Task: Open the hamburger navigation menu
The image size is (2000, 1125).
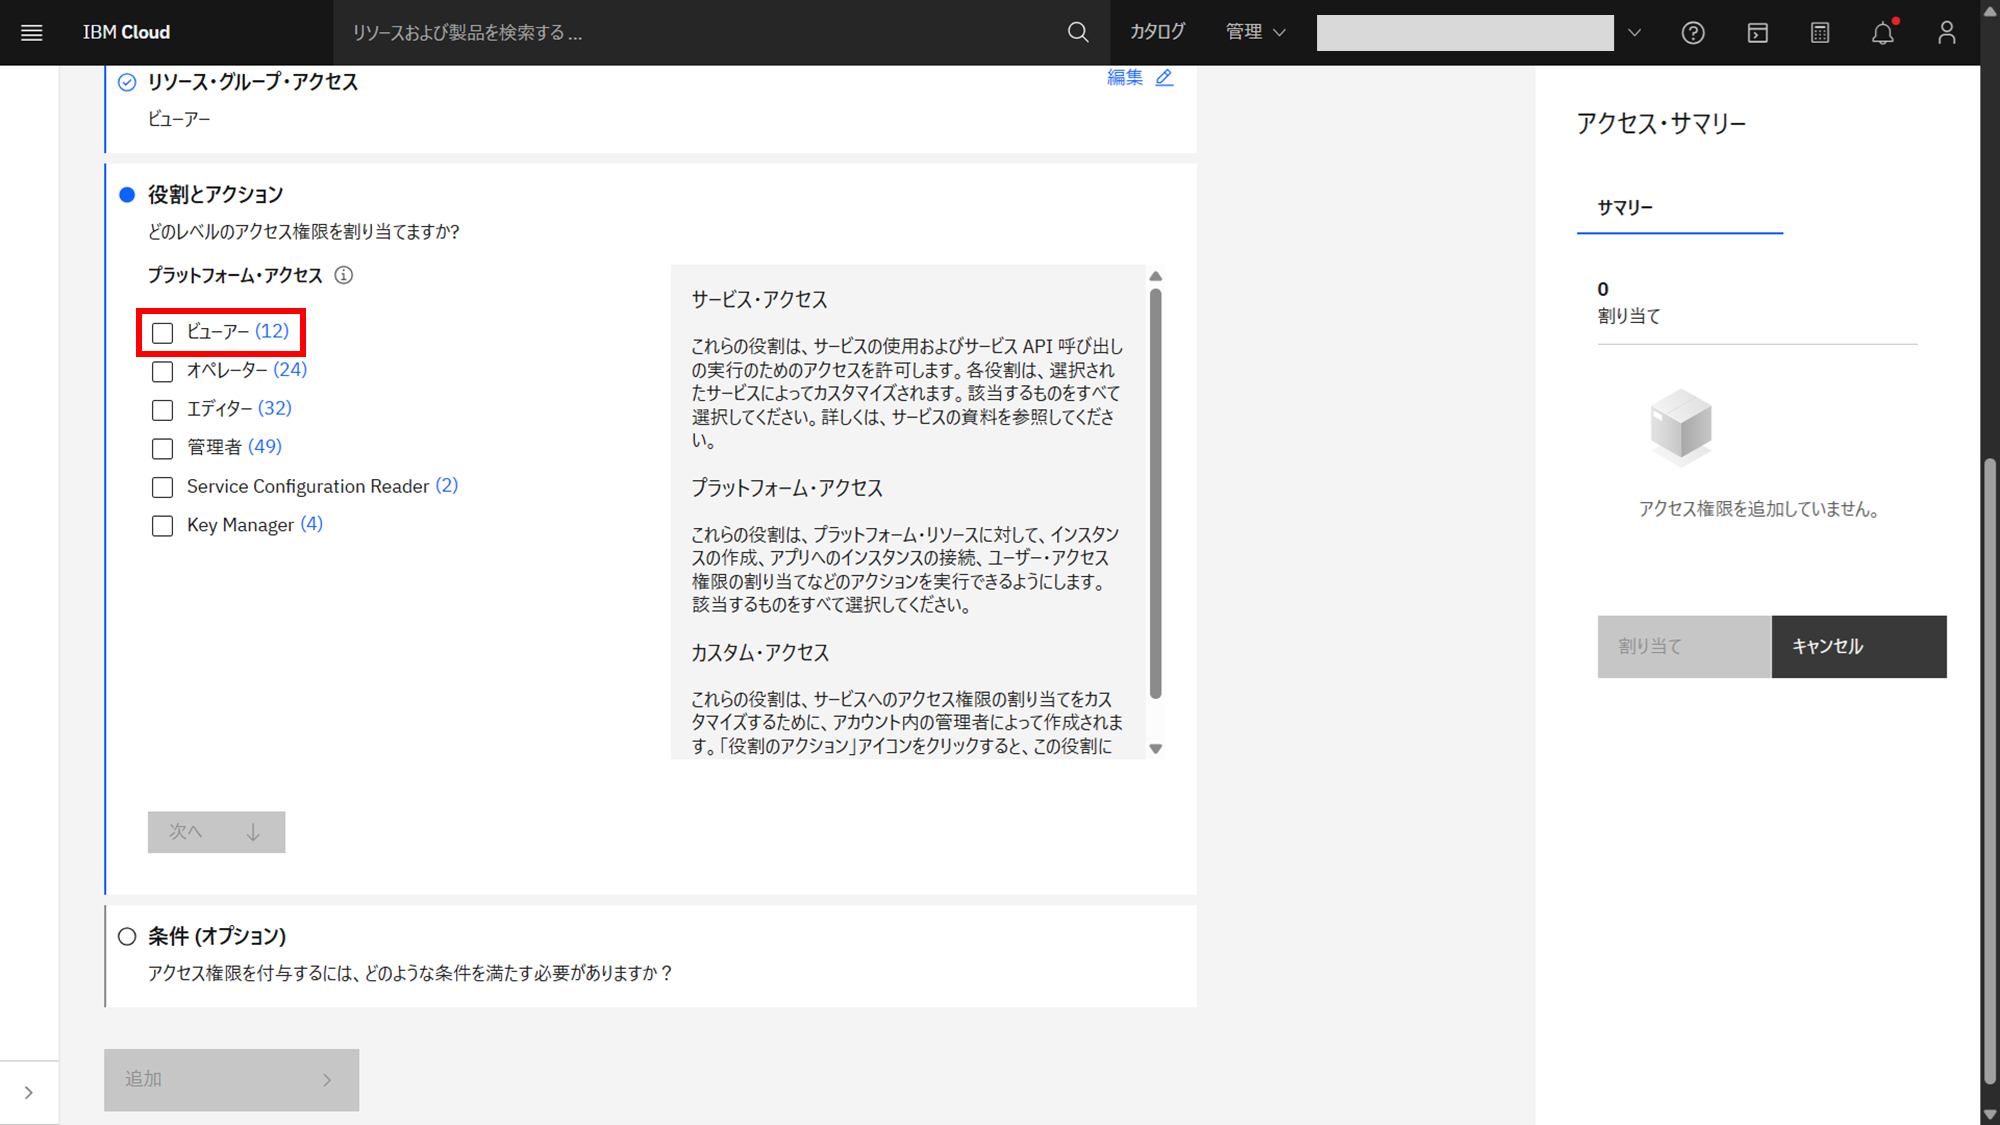Action: point(32,32)
